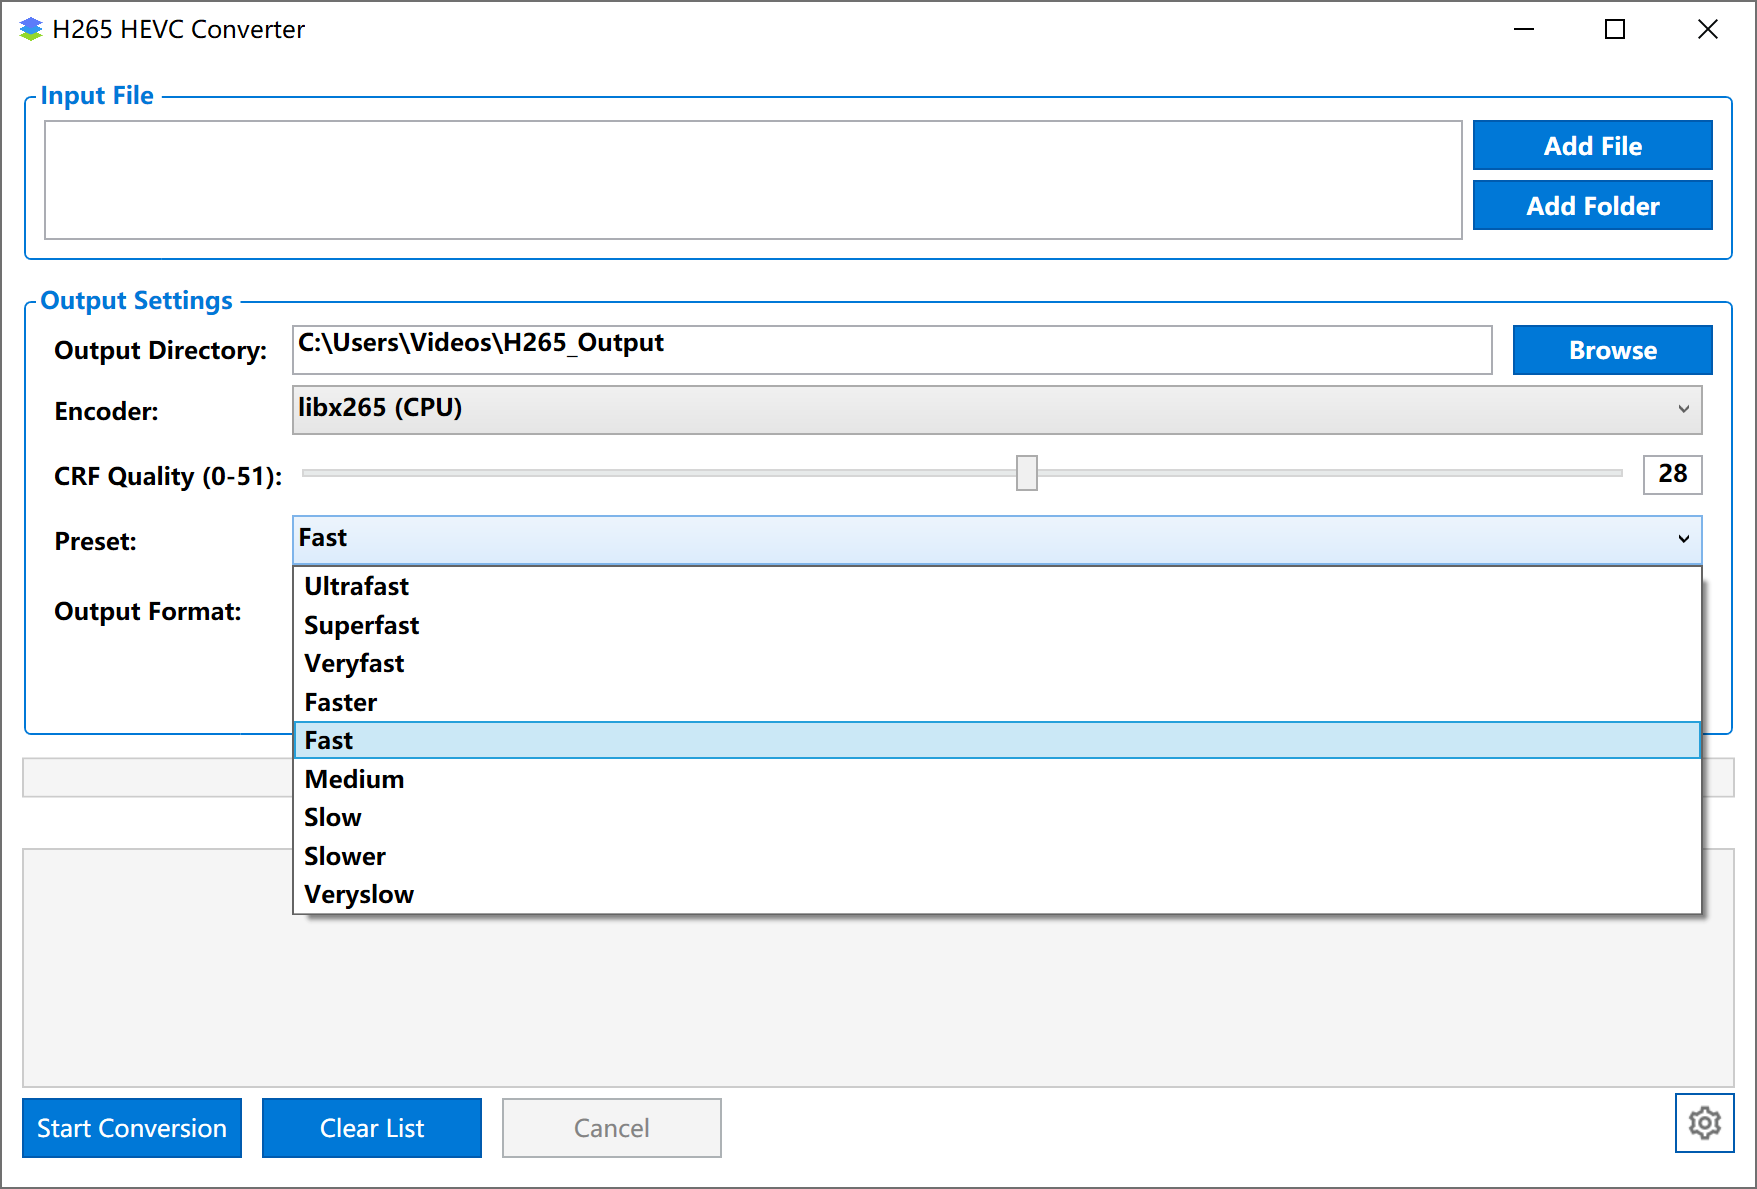1757x1189 pixels.
Task: Pick Slower in the preset dropdown
Action: [x=345, y=856]
